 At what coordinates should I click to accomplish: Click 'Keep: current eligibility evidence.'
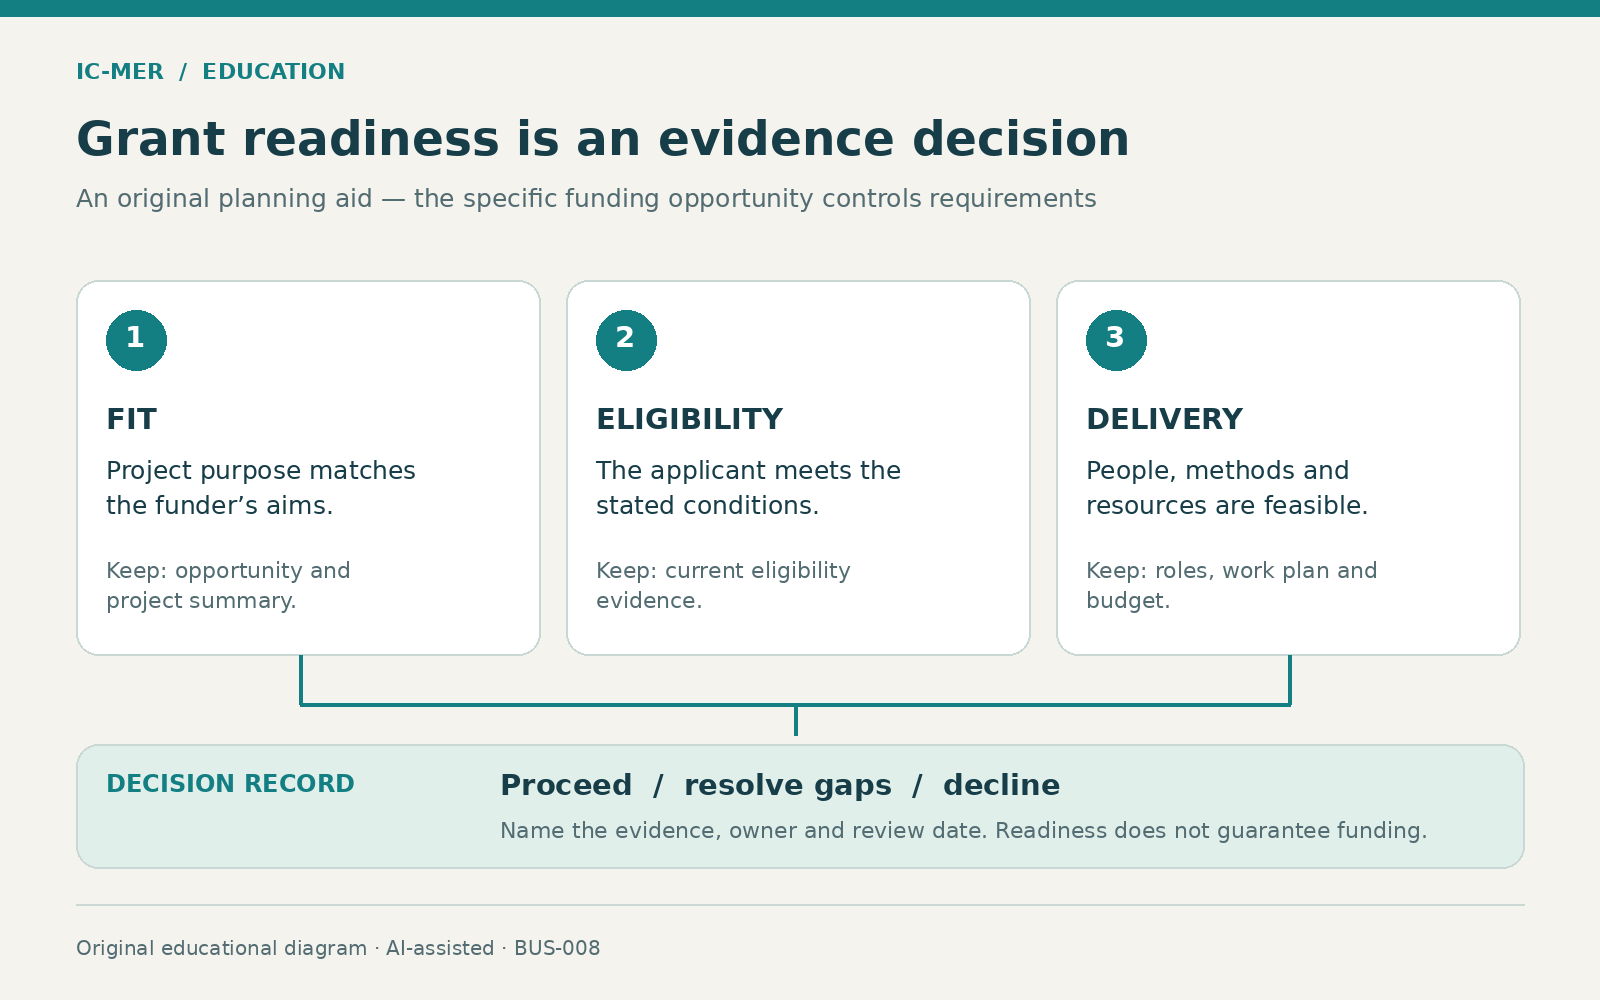[723, 586]
